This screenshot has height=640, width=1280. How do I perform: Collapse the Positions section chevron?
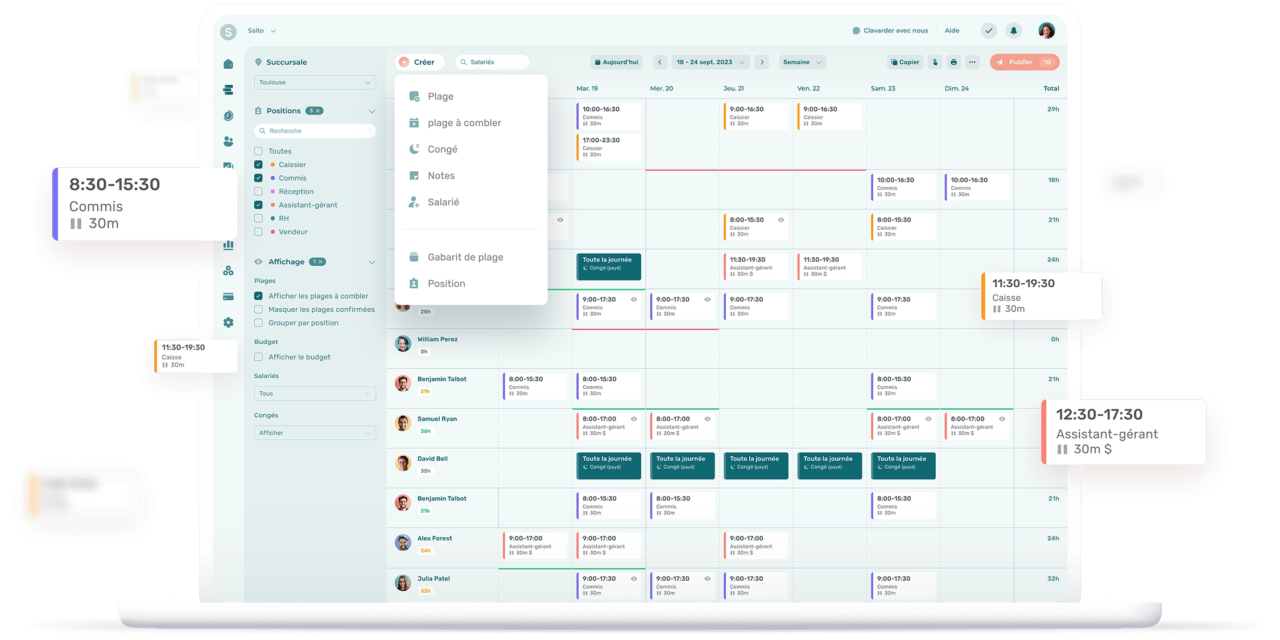click(374, 110)
